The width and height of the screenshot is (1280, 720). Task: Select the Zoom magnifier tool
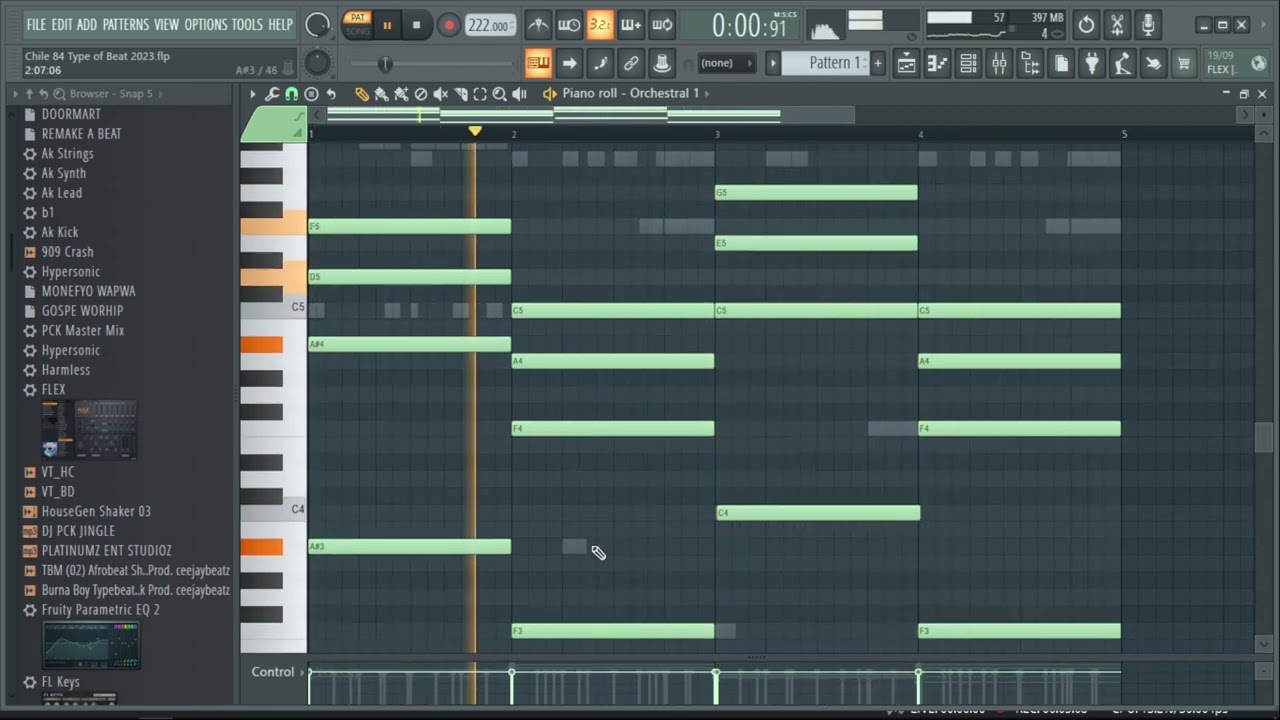(500, 94)
